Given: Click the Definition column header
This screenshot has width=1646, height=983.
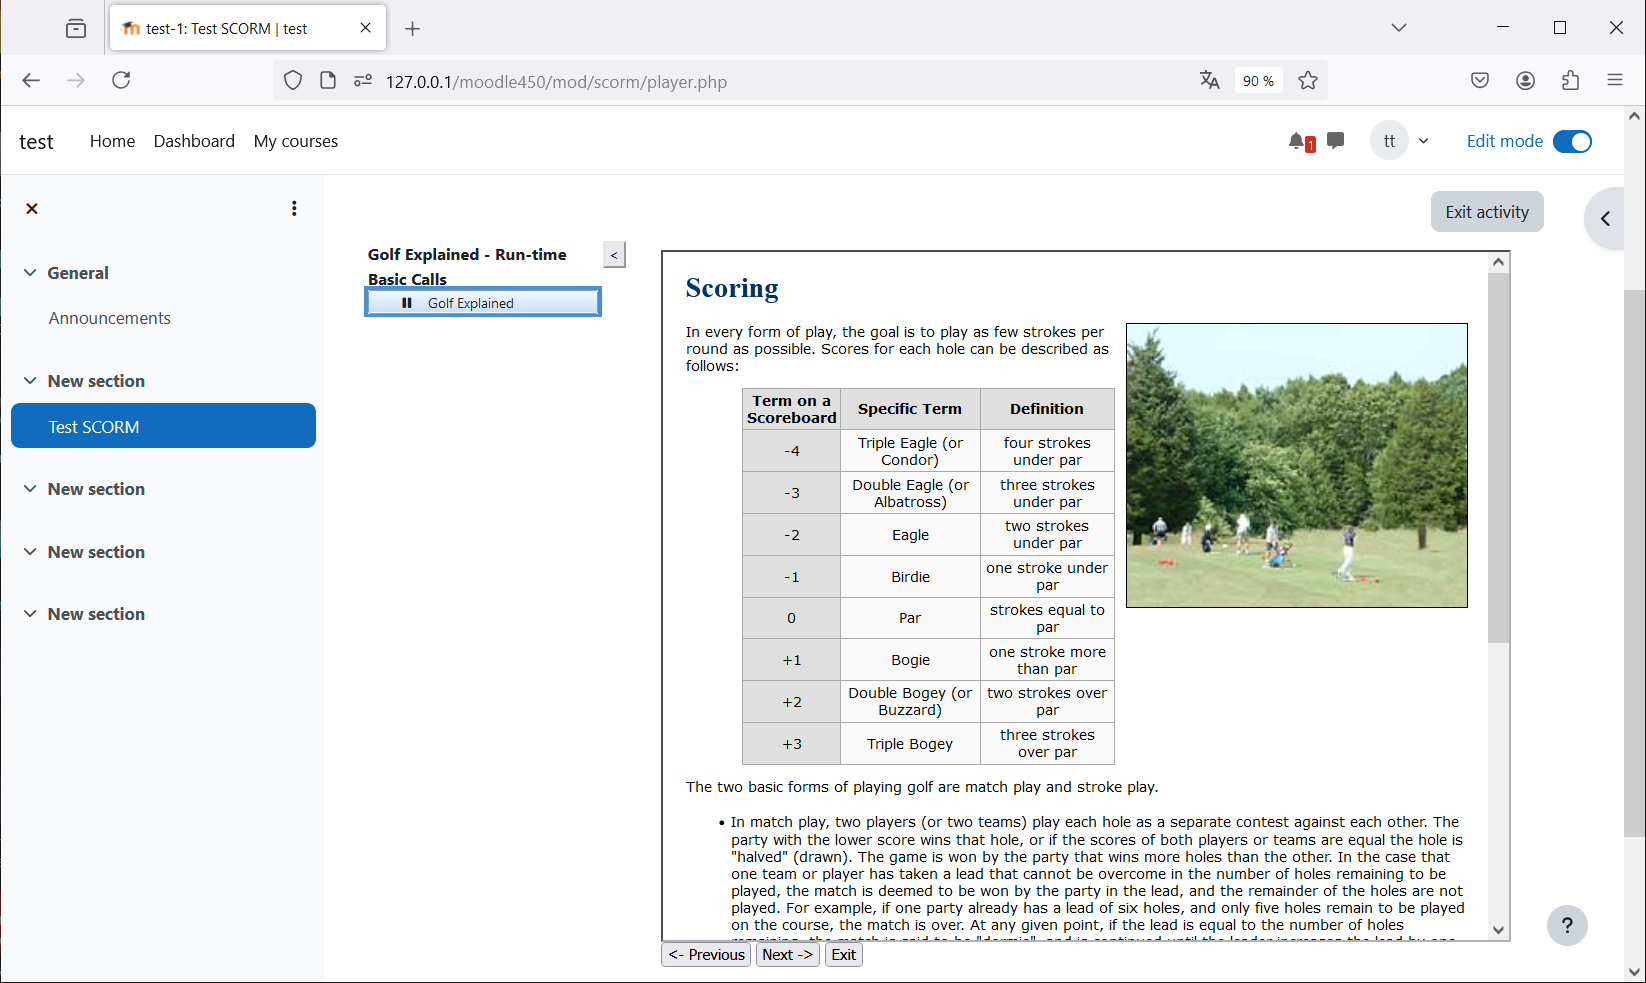Looking at the screenshot, I should [x=1047, y=409].
